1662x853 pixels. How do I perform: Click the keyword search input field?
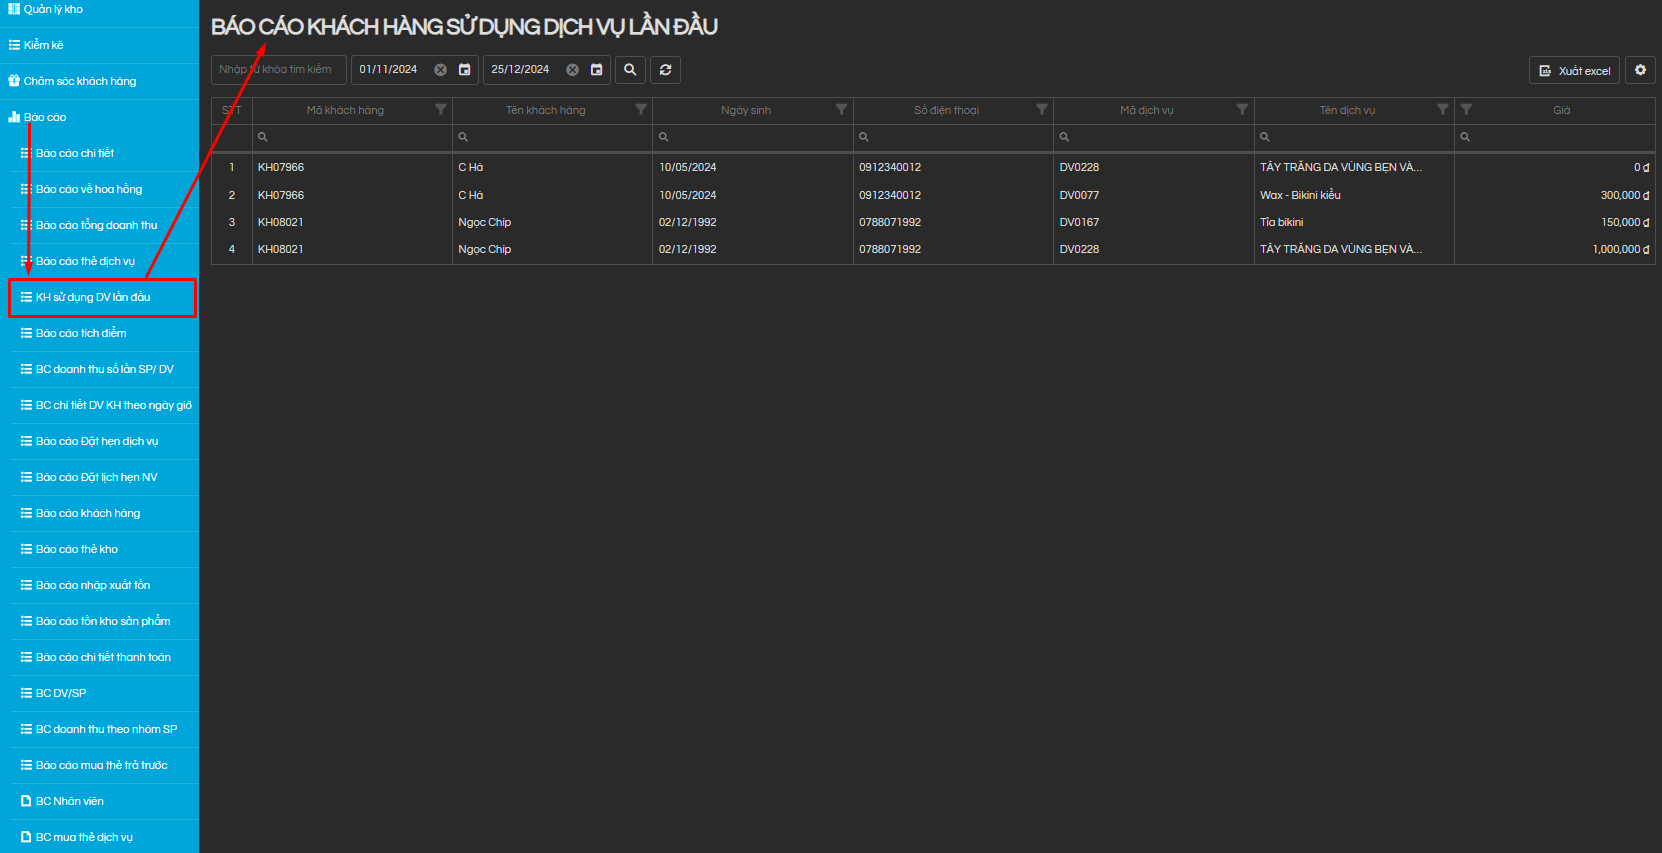[278, 70]
